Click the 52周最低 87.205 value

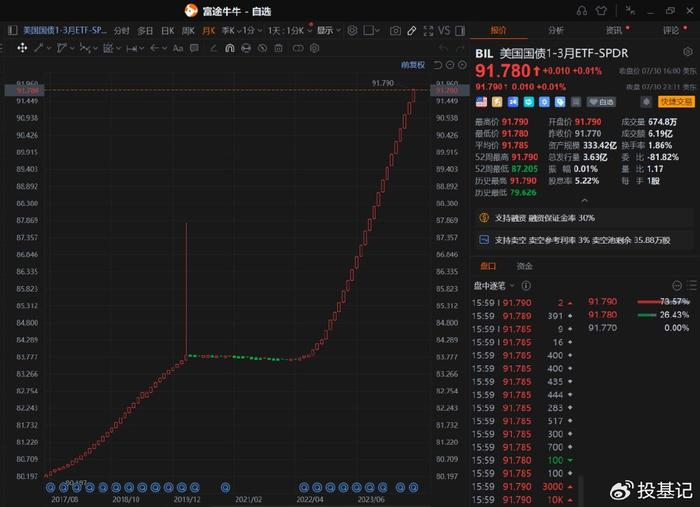525,169
